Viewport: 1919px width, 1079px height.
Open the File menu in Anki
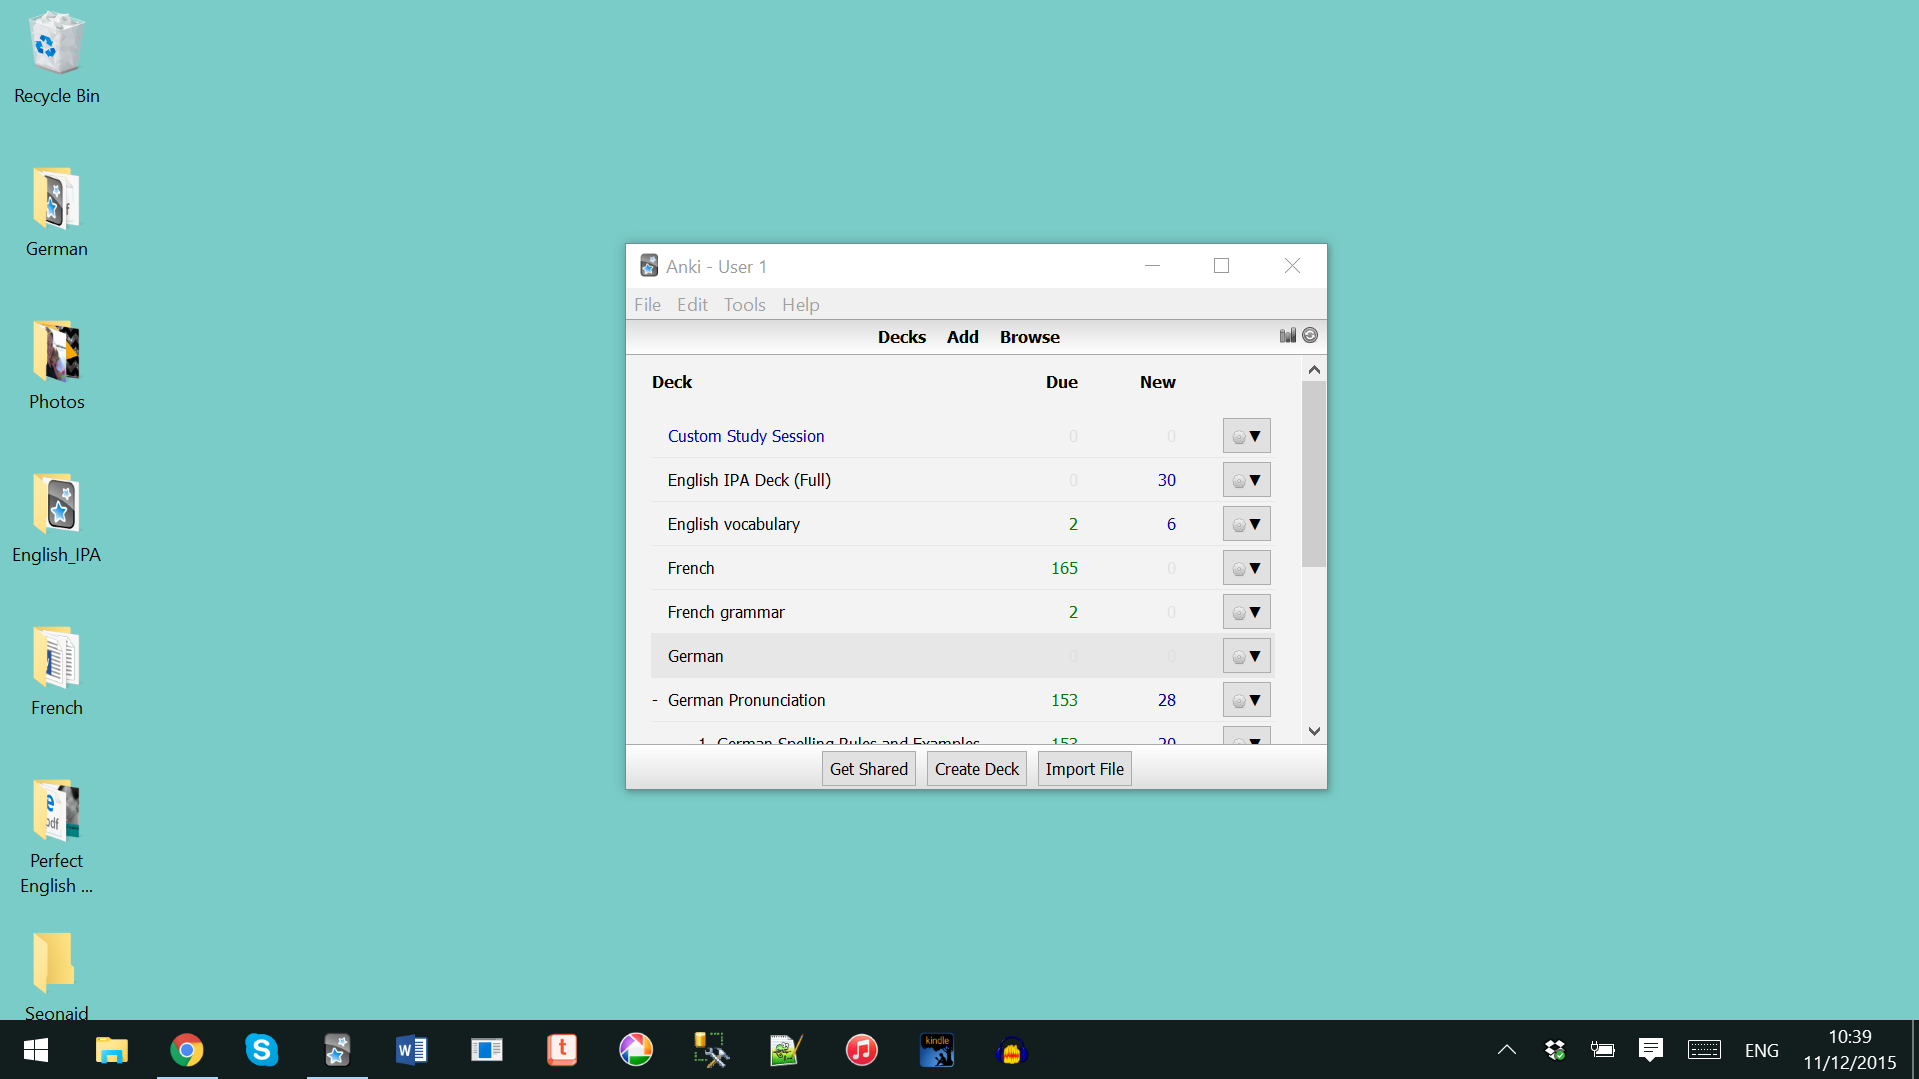[x=647, y=305]
